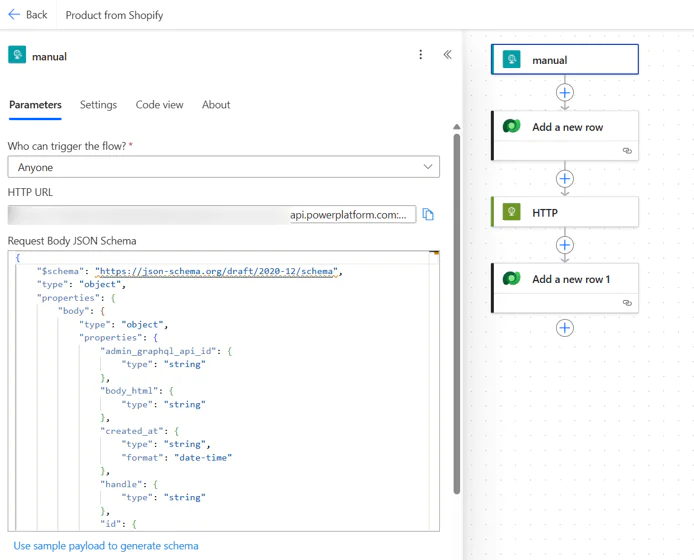Viewport: 694px width, 560px height.
Task: Switch to the Parameters tab
Action: 35,105
